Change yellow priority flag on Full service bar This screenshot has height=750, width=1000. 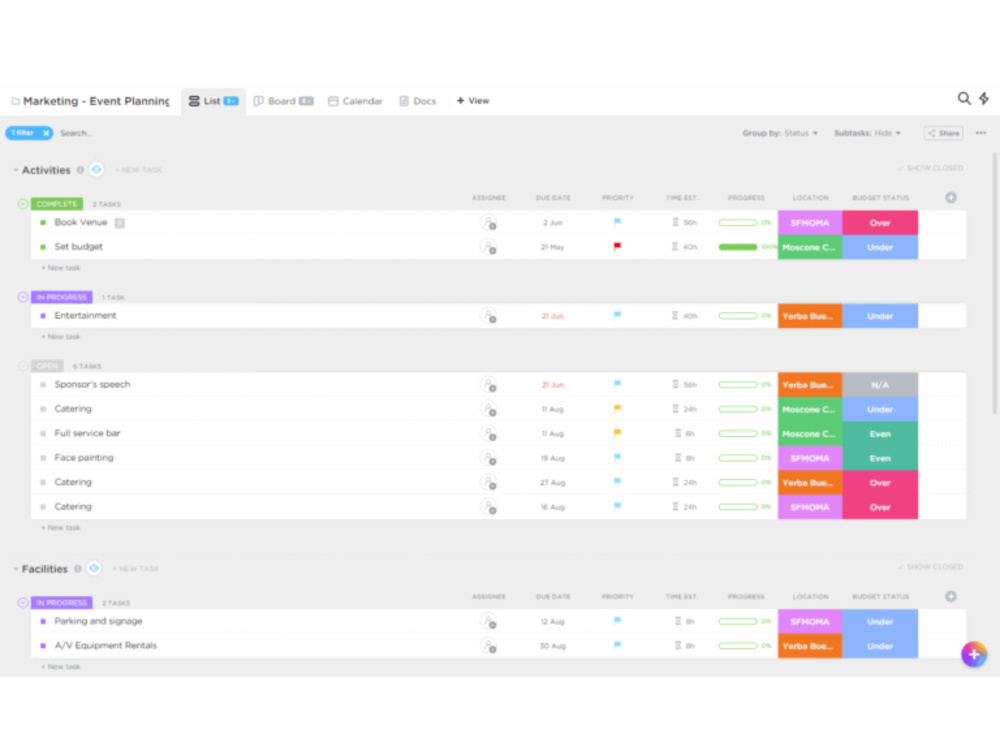point(617,433)
